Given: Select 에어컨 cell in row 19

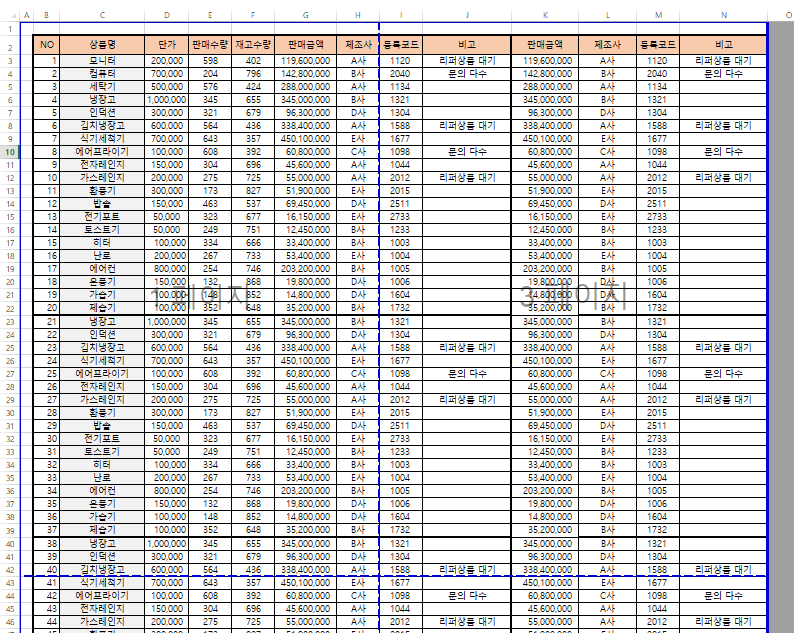Looking at the screenshot, I should coord(102,269).
